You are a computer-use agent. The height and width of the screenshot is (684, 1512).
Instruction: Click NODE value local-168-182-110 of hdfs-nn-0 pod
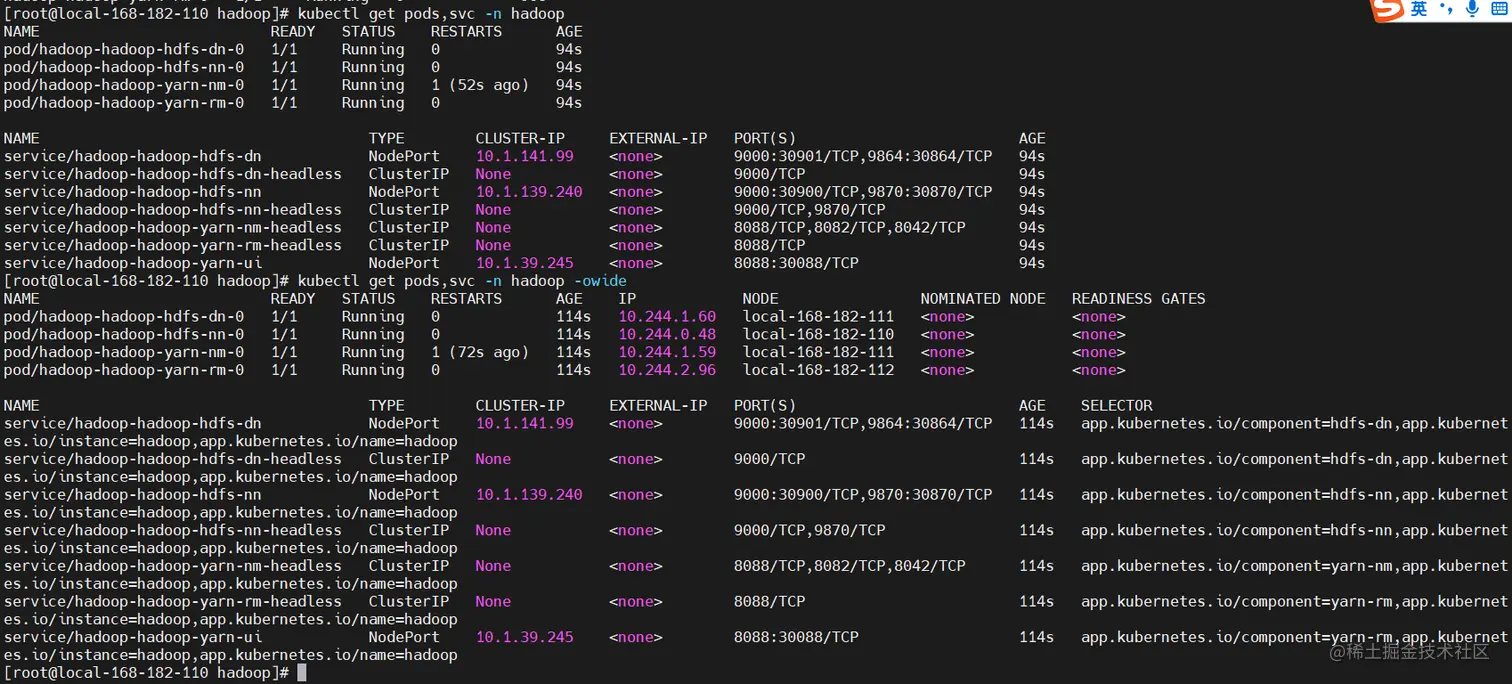coord(818,335)
